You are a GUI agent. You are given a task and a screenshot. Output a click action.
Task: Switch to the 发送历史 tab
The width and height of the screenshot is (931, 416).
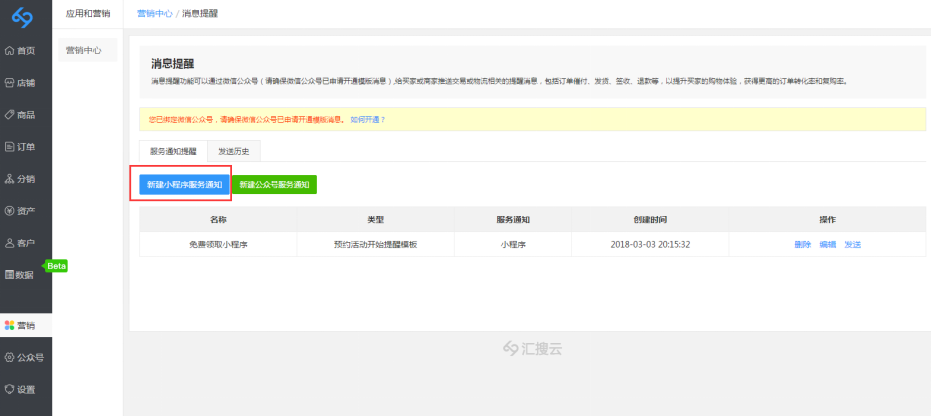234,151
